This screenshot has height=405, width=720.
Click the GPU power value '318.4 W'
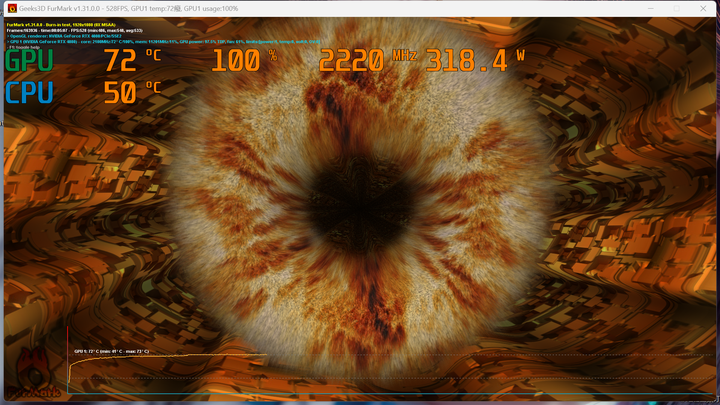475,60
